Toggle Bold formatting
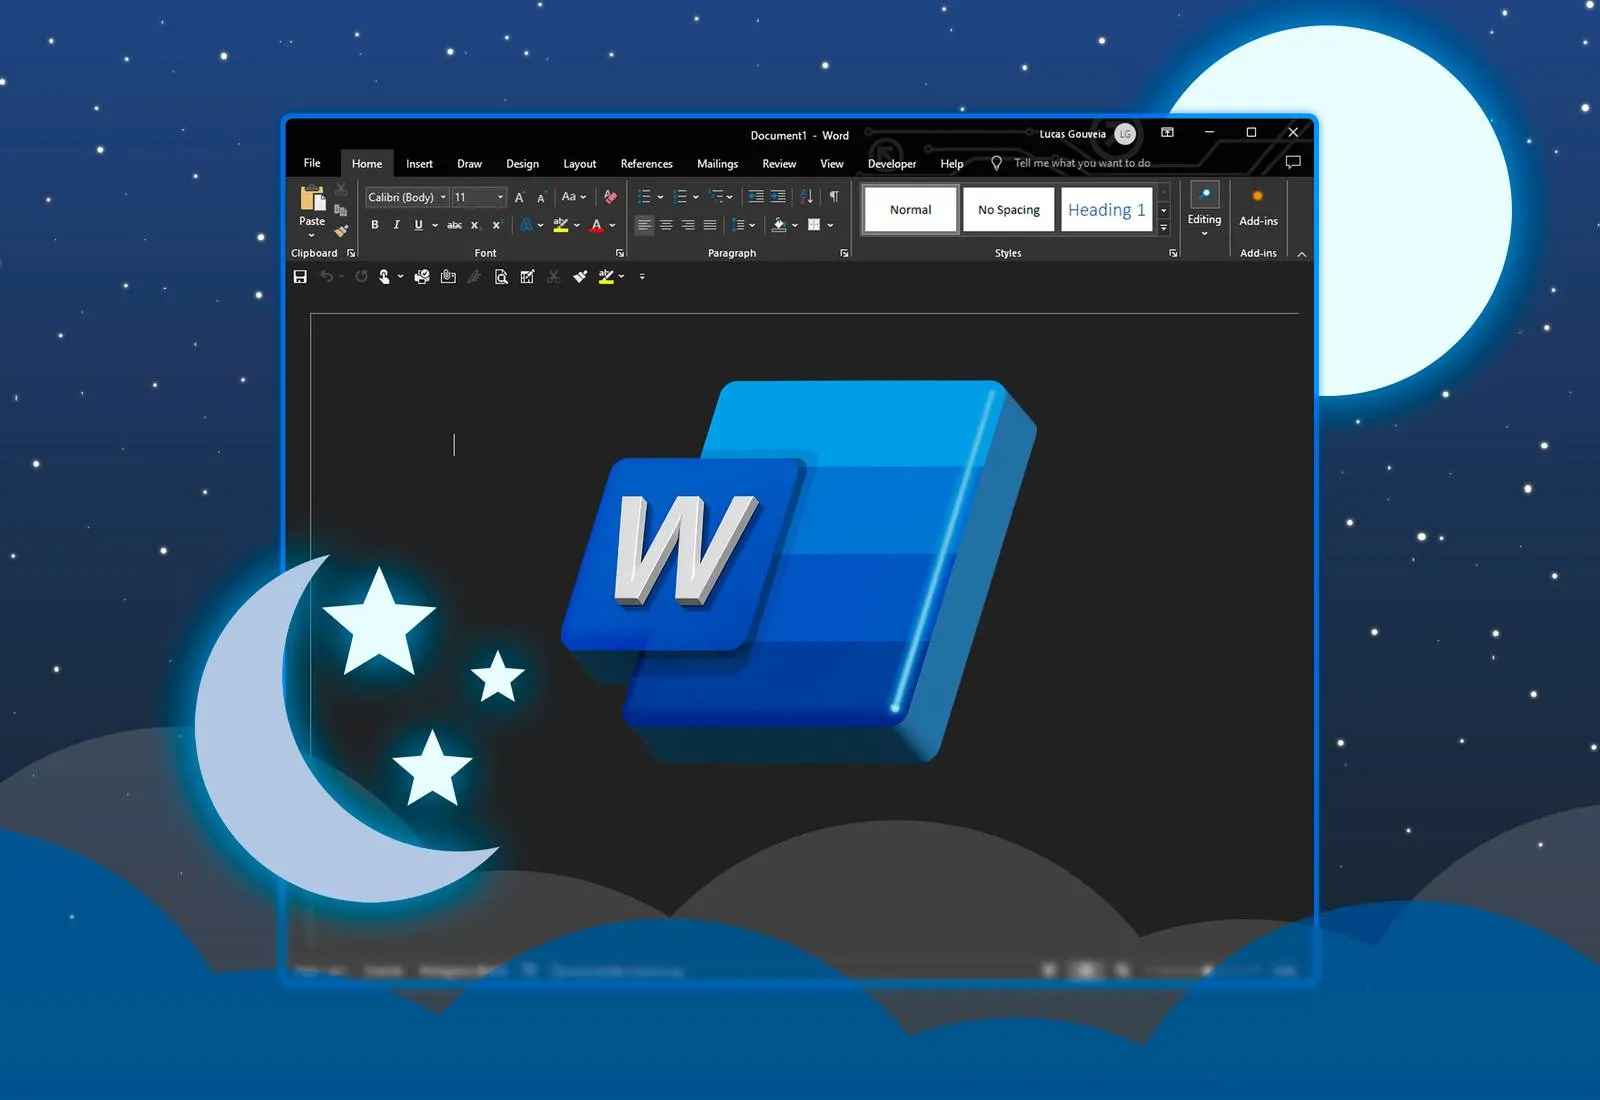1600x1100 pixels. point(375,225)
